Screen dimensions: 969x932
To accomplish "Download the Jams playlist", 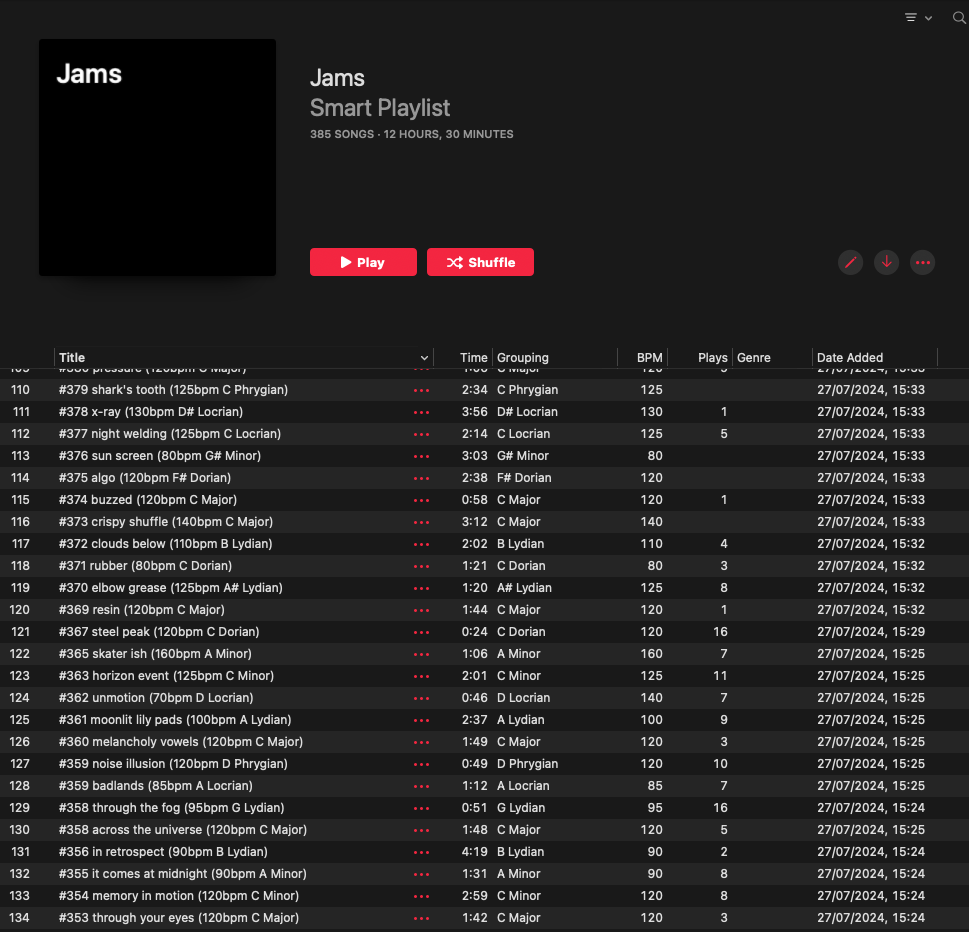I will pos(886,262).
